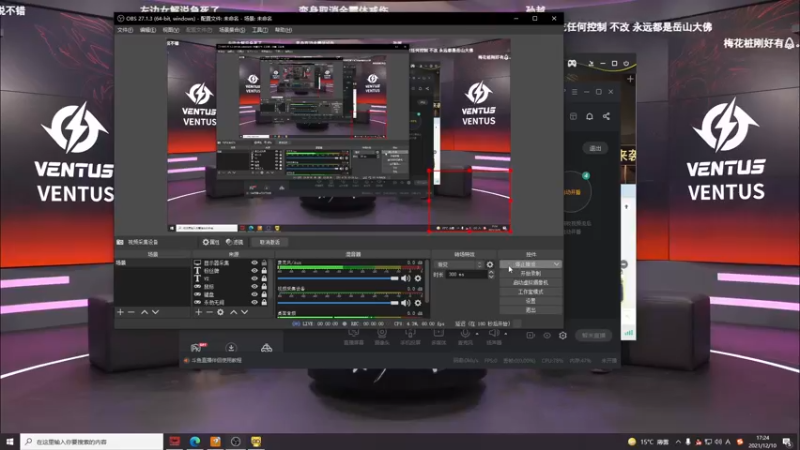Screen dimensions: 800x450
Task: Click the share icon in the Douyu window
Action: (x=606, y=116)
